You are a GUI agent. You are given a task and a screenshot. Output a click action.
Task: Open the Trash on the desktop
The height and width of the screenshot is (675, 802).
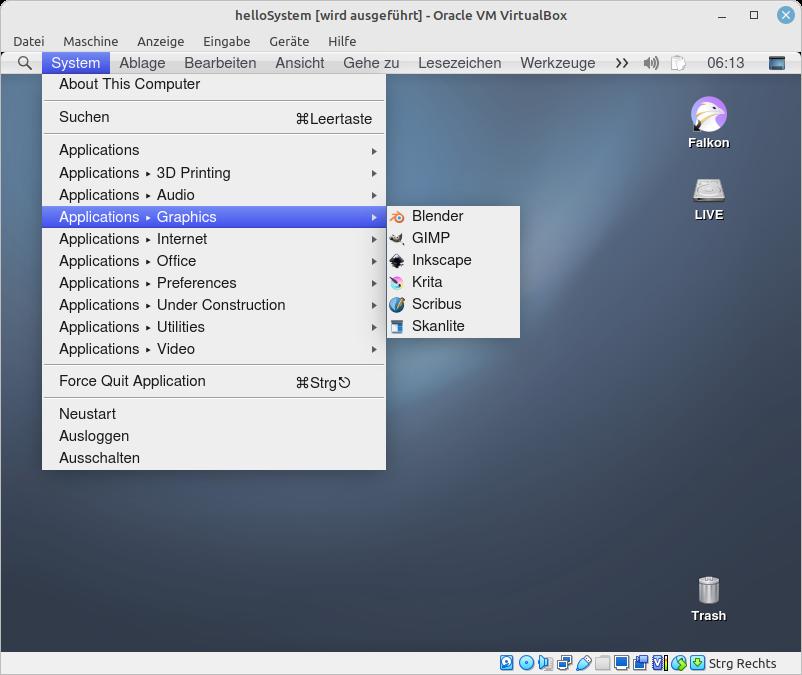tap(708, 592)
